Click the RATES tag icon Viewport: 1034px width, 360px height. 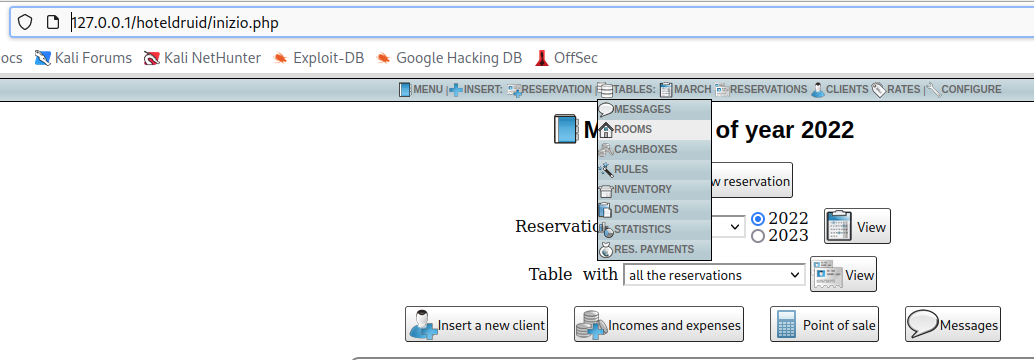click(878, 90)
